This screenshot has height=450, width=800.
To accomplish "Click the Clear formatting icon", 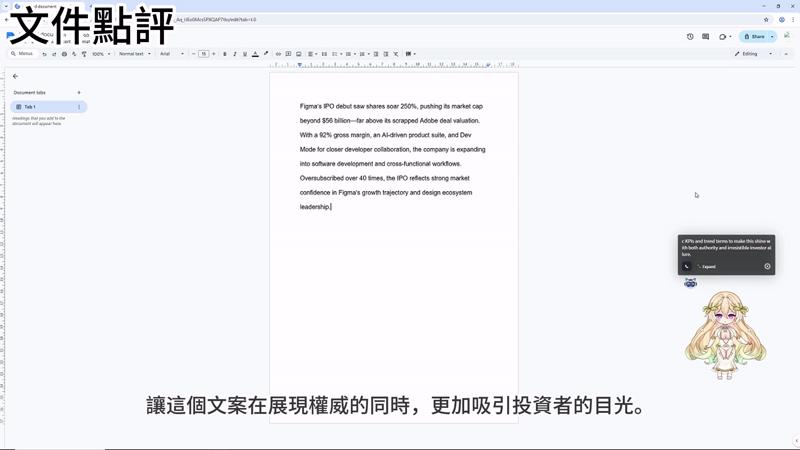I will click(396, 54).
